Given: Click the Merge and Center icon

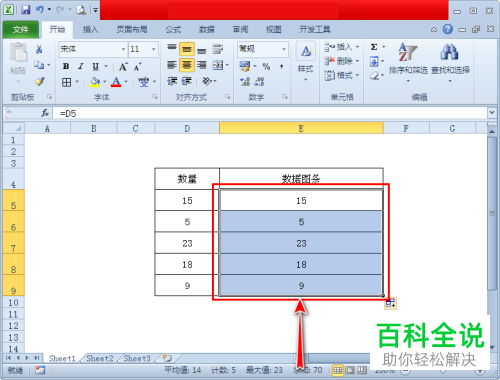Looking at the screenshot, I should click(218, 65).
